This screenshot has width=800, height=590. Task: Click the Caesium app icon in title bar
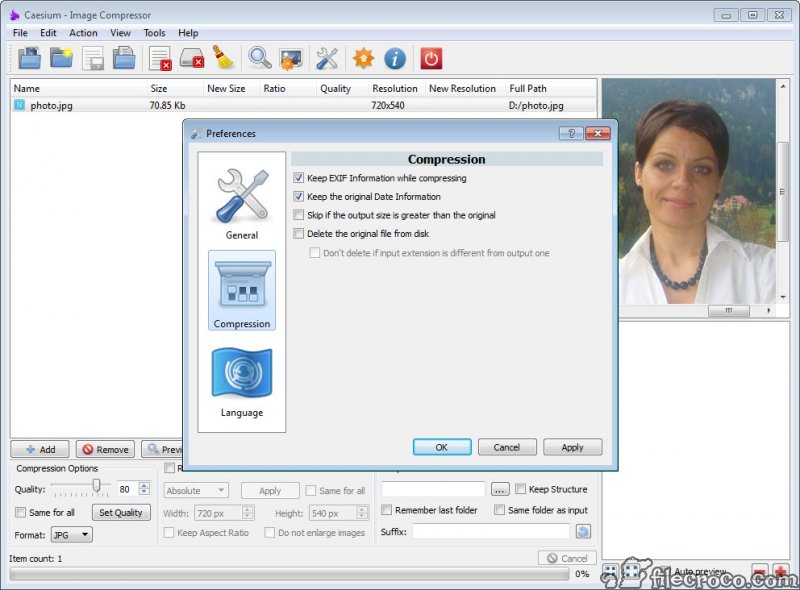click(15, 15)
